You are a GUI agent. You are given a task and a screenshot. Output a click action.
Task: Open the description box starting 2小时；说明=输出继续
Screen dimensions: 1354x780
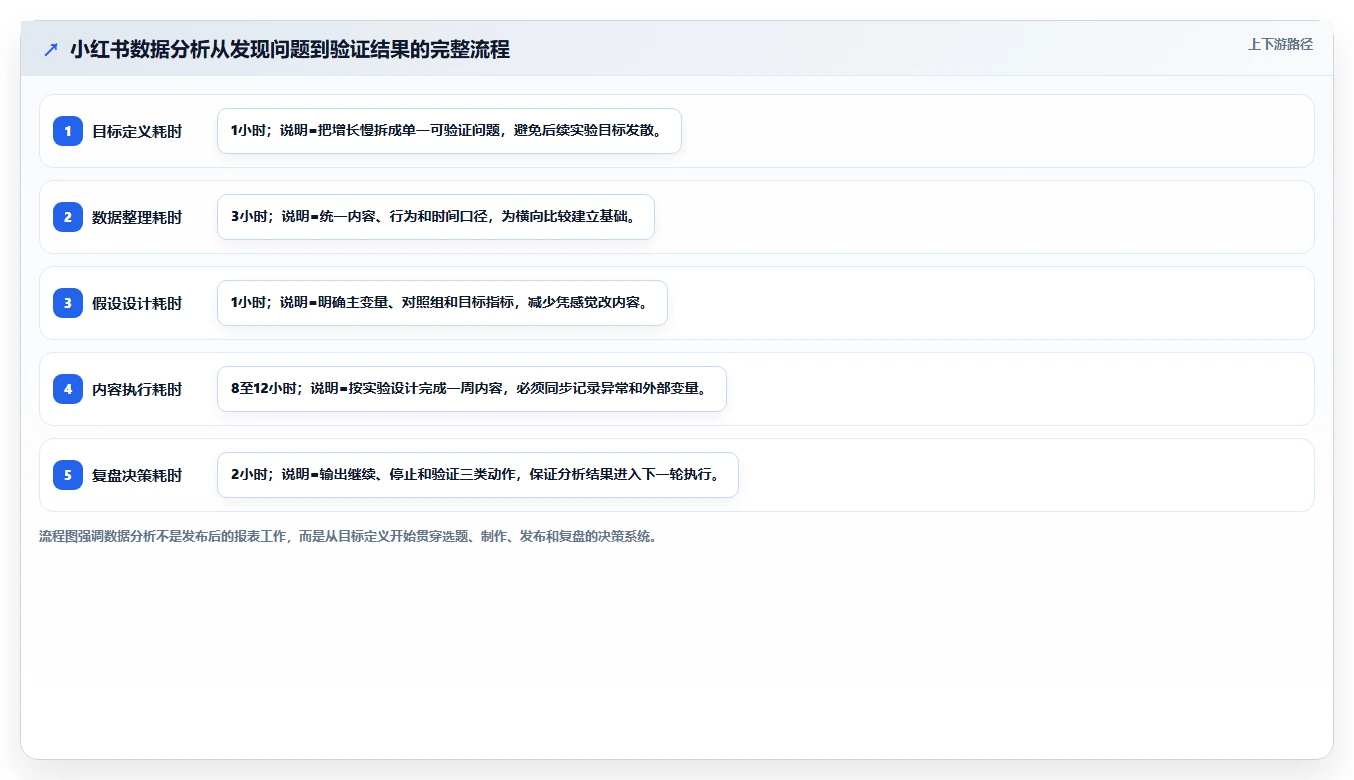click(x=478, y=475)
